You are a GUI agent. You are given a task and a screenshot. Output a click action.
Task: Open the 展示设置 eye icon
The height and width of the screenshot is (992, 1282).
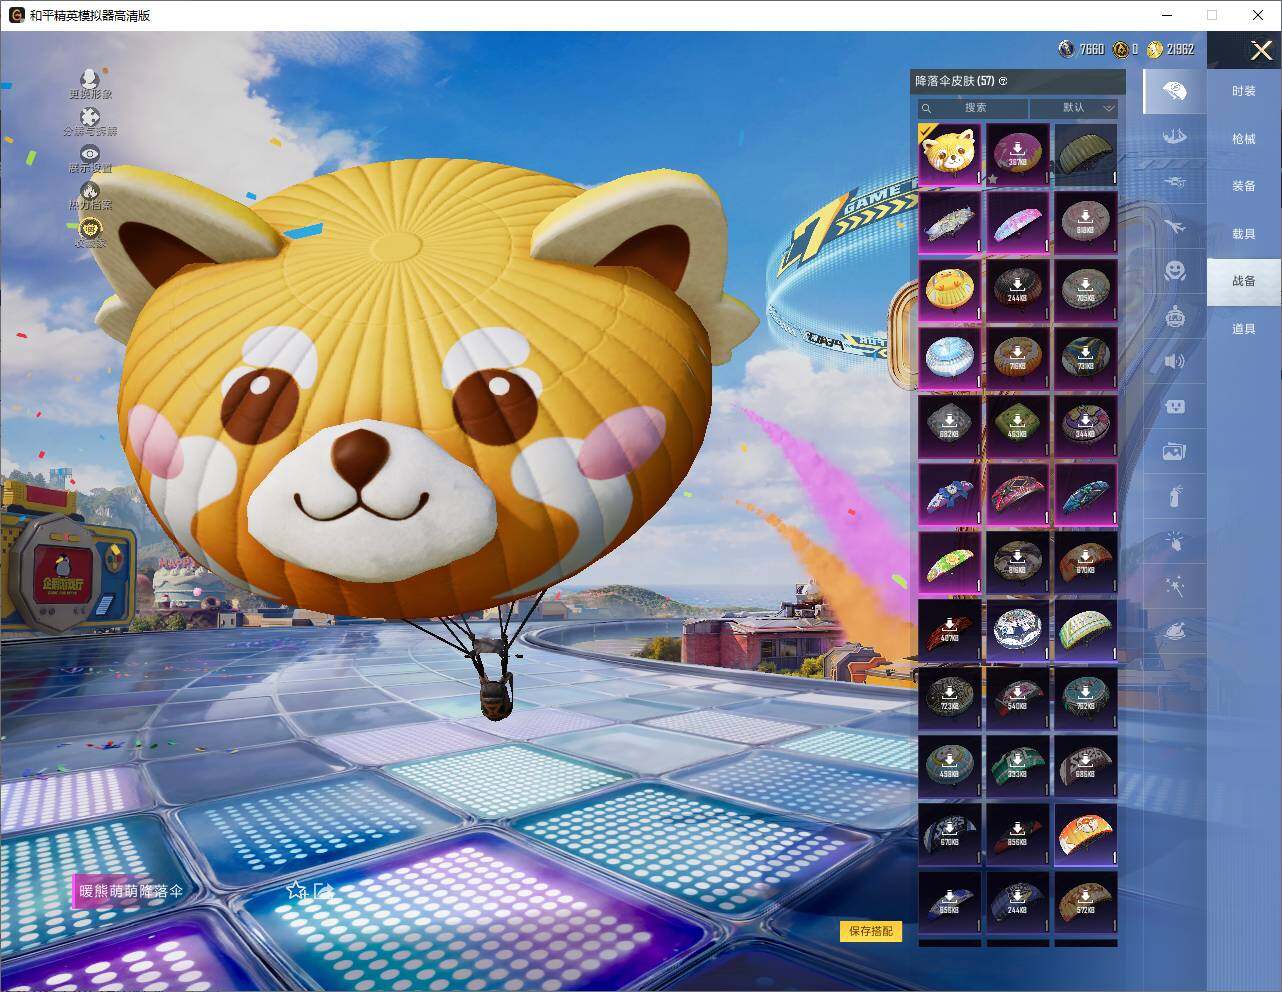[x=90, y=154]
